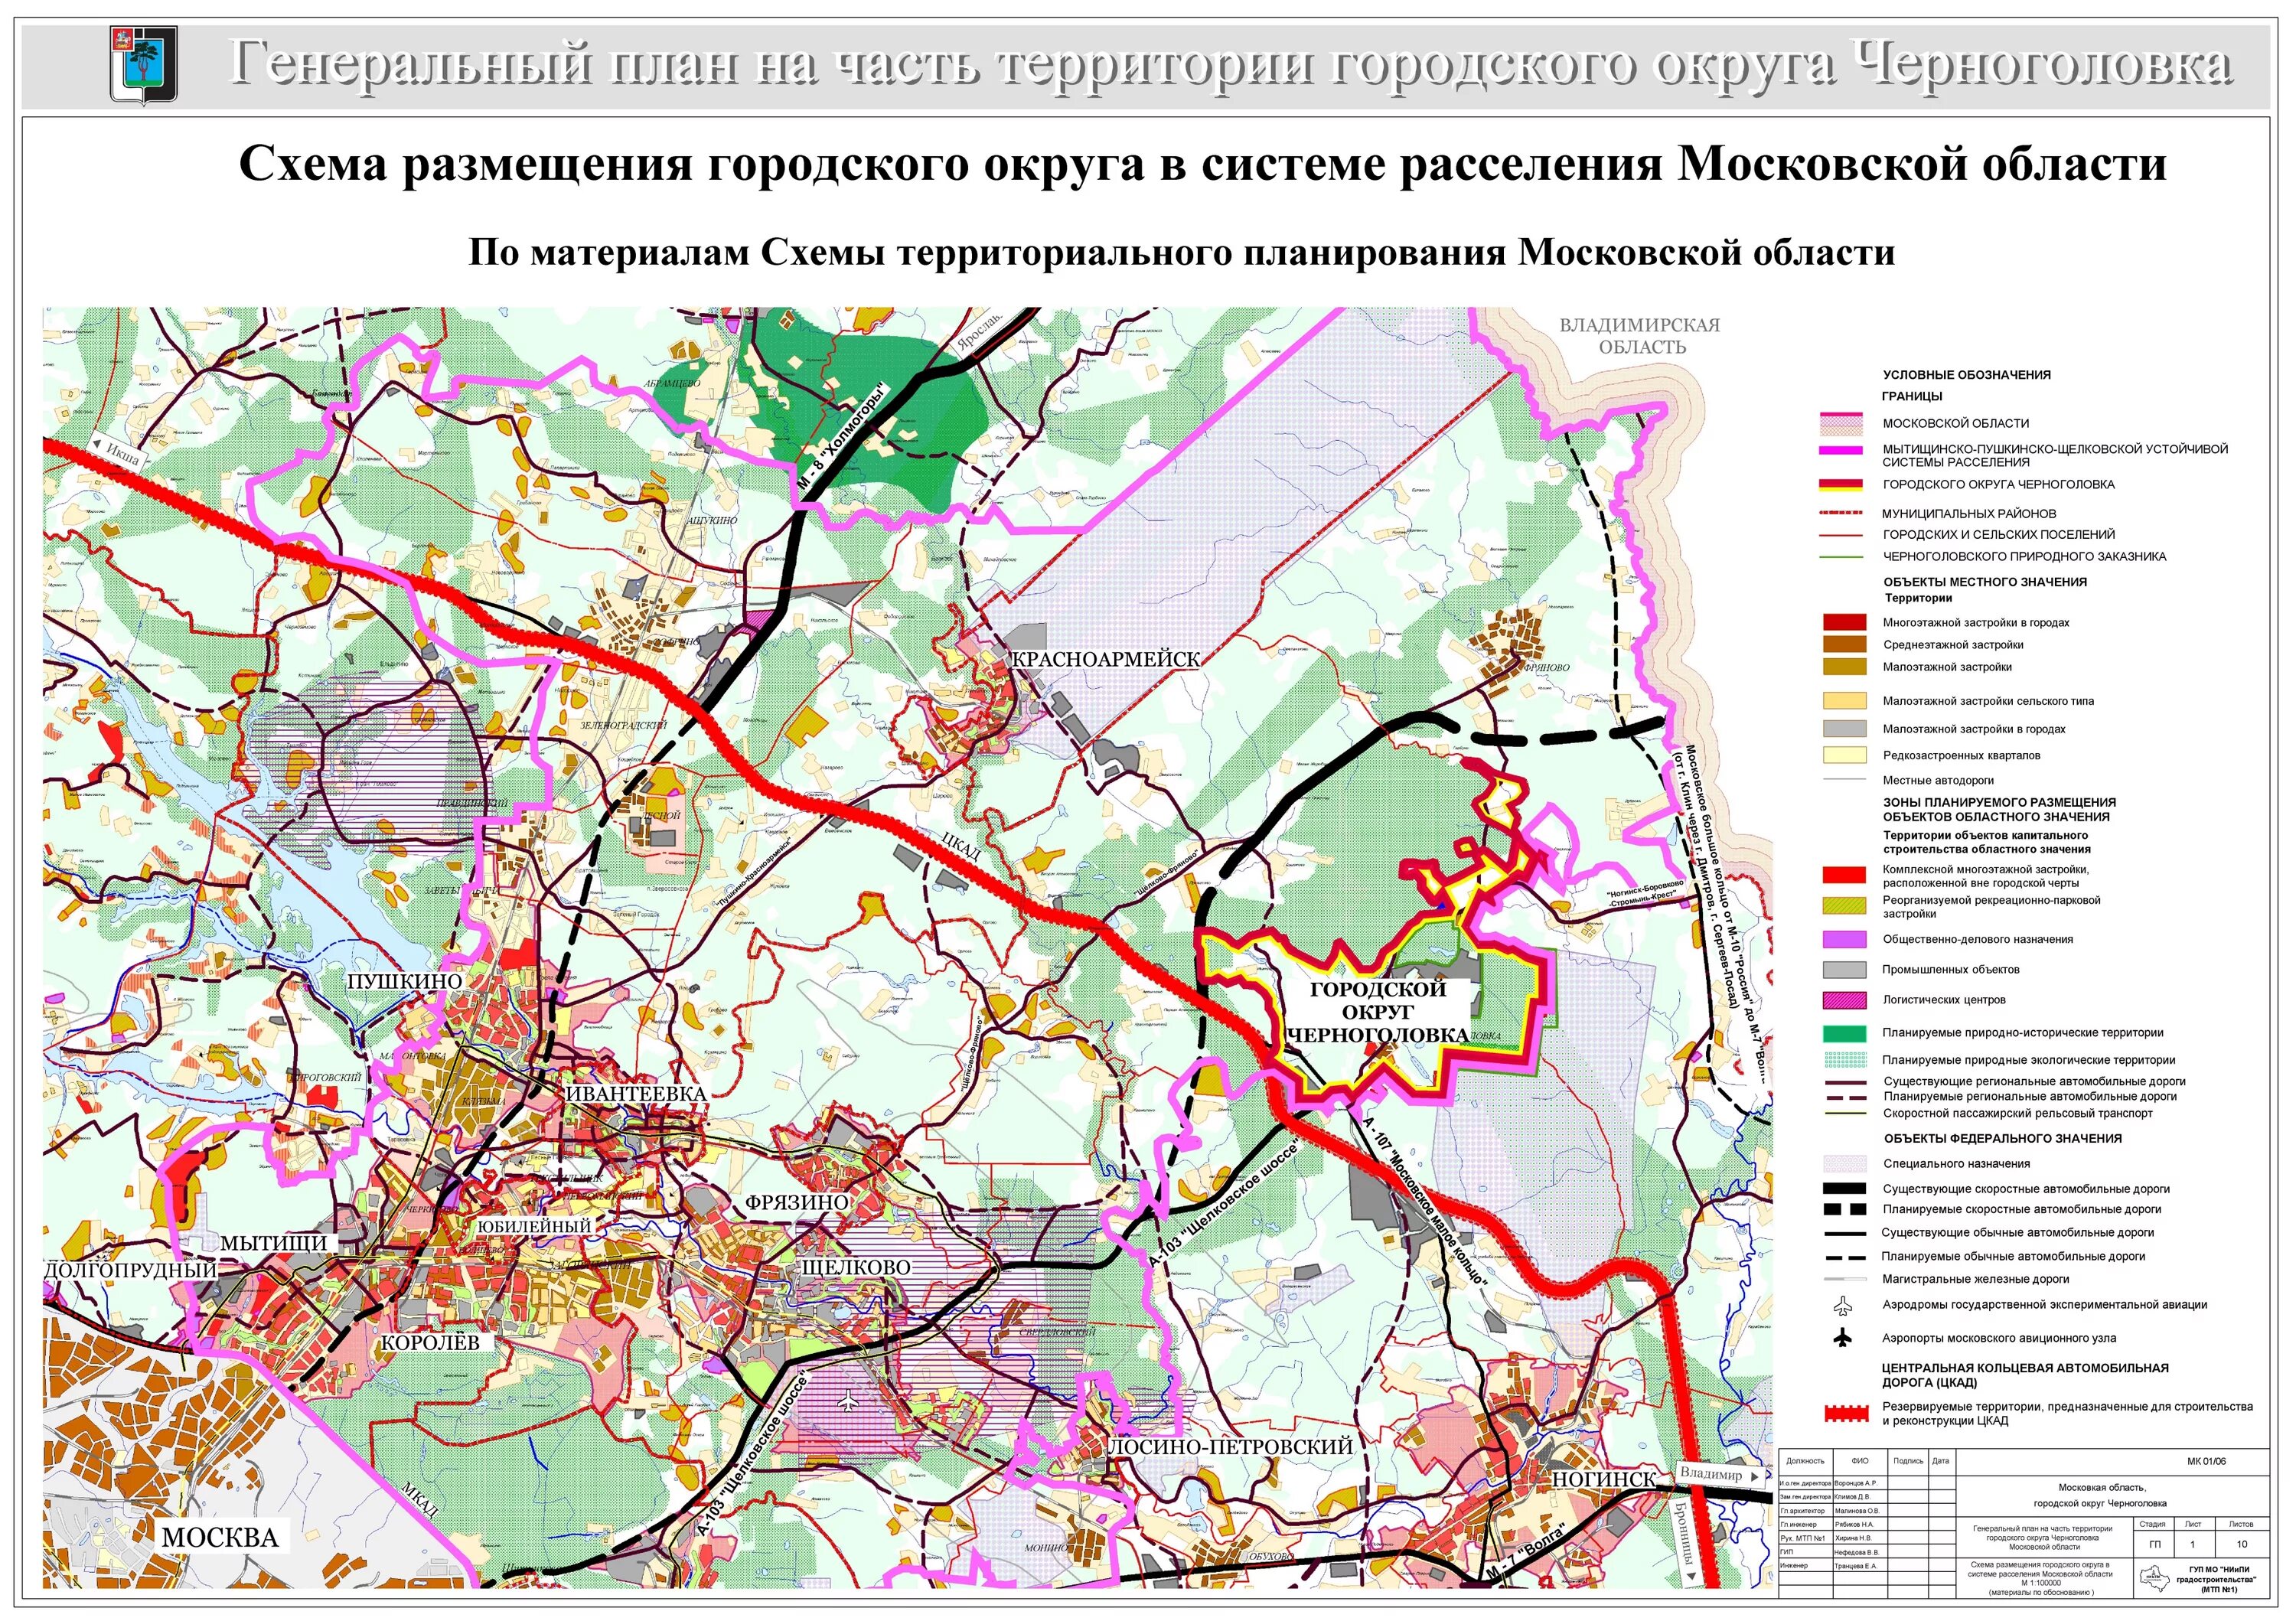The height and width of the screenshot is (1621, 2296).
Task: Click the ГОРОДСКОЙ ОКРУГ ЧЕРНОГОЛОВКА map label
Action: (x=1379, y=1012)
